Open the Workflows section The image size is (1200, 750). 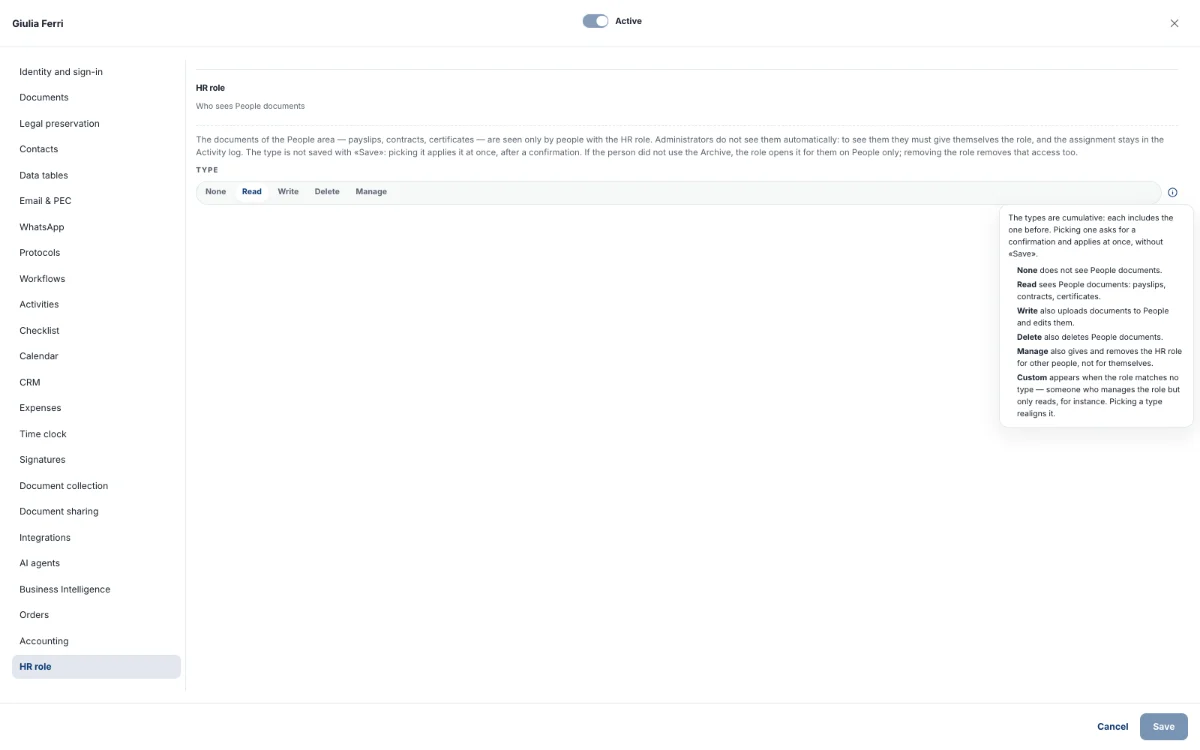96,279
